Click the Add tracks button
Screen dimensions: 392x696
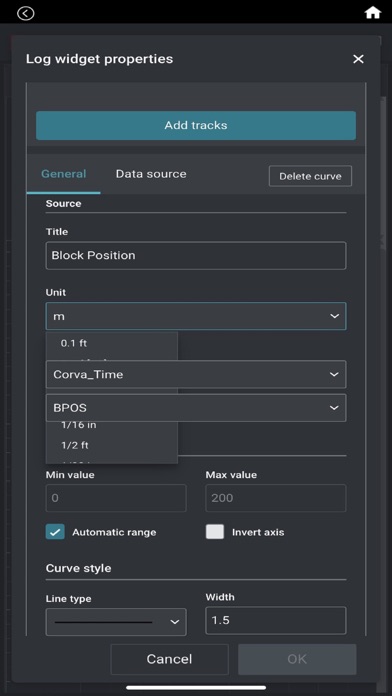196,125
